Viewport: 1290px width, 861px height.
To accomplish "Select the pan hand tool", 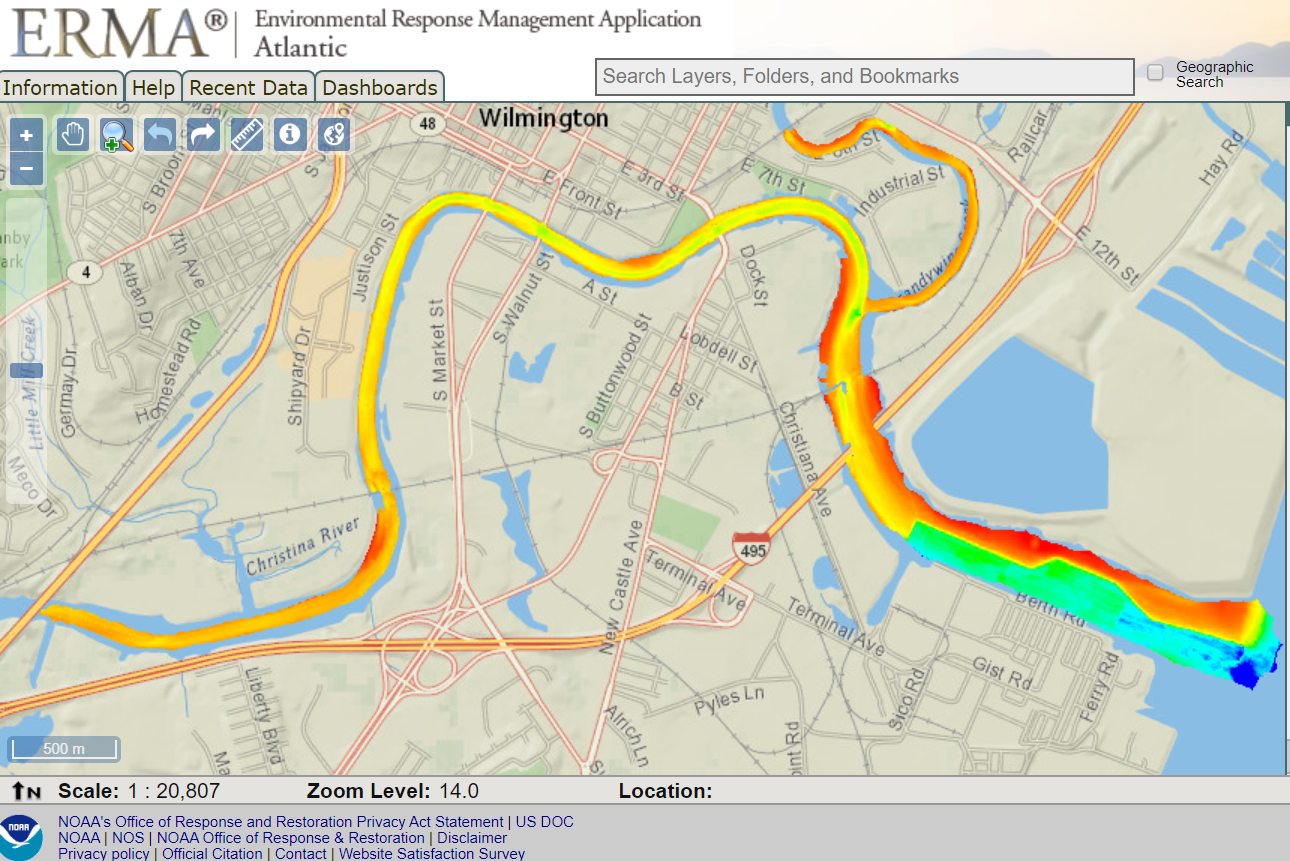I will coord(71,134).
